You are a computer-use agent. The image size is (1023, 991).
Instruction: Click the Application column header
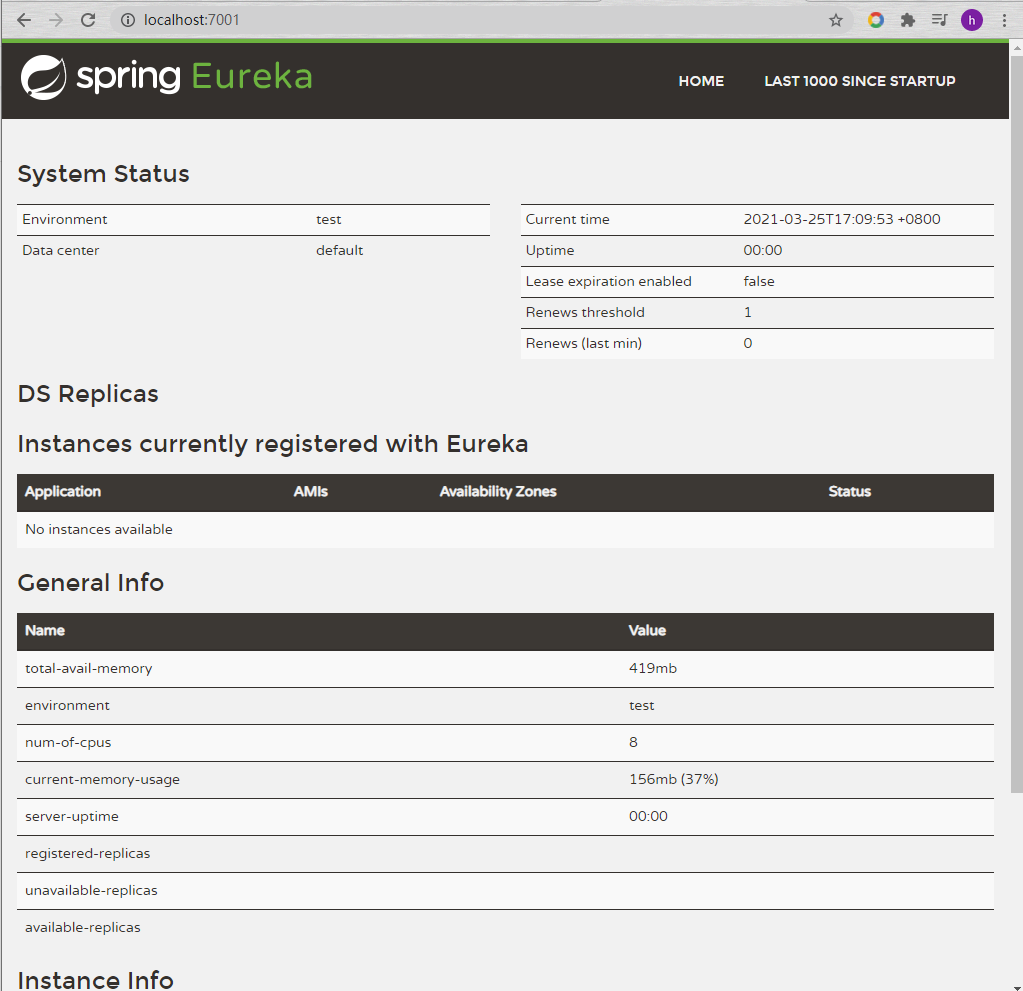(x=63, y=492)
